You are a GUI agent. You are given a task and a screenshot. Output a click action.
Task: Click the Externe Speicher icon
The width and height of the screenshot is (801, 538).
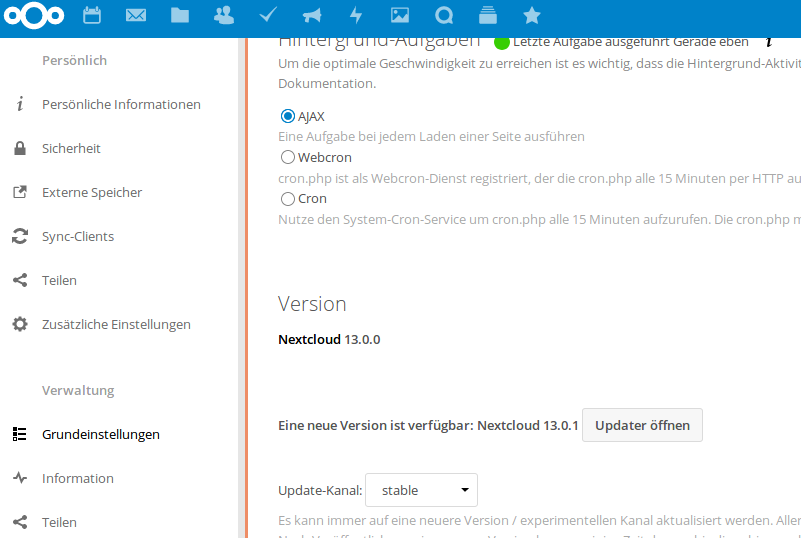[x=20, y=192]
